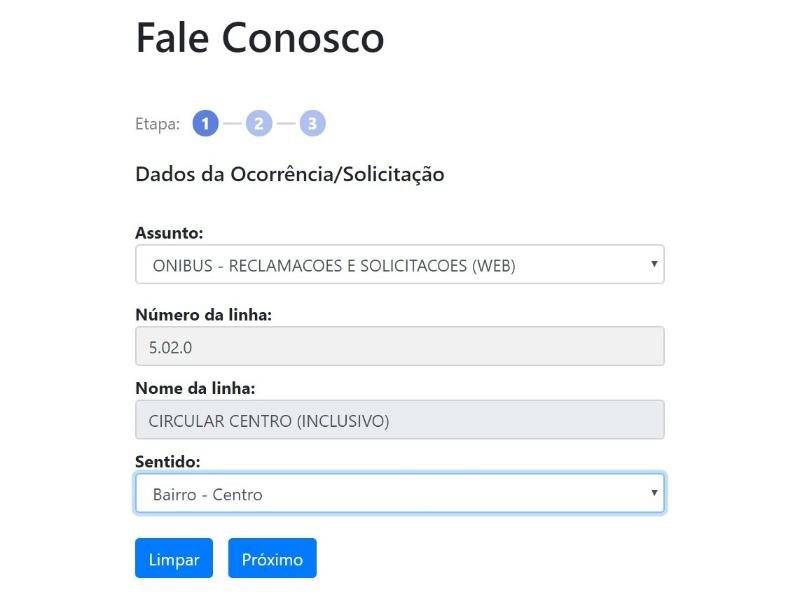800x599 pixels.
Task: Click the Dados da Ocorrência/Solicitação heading
Action: point(290,173)
